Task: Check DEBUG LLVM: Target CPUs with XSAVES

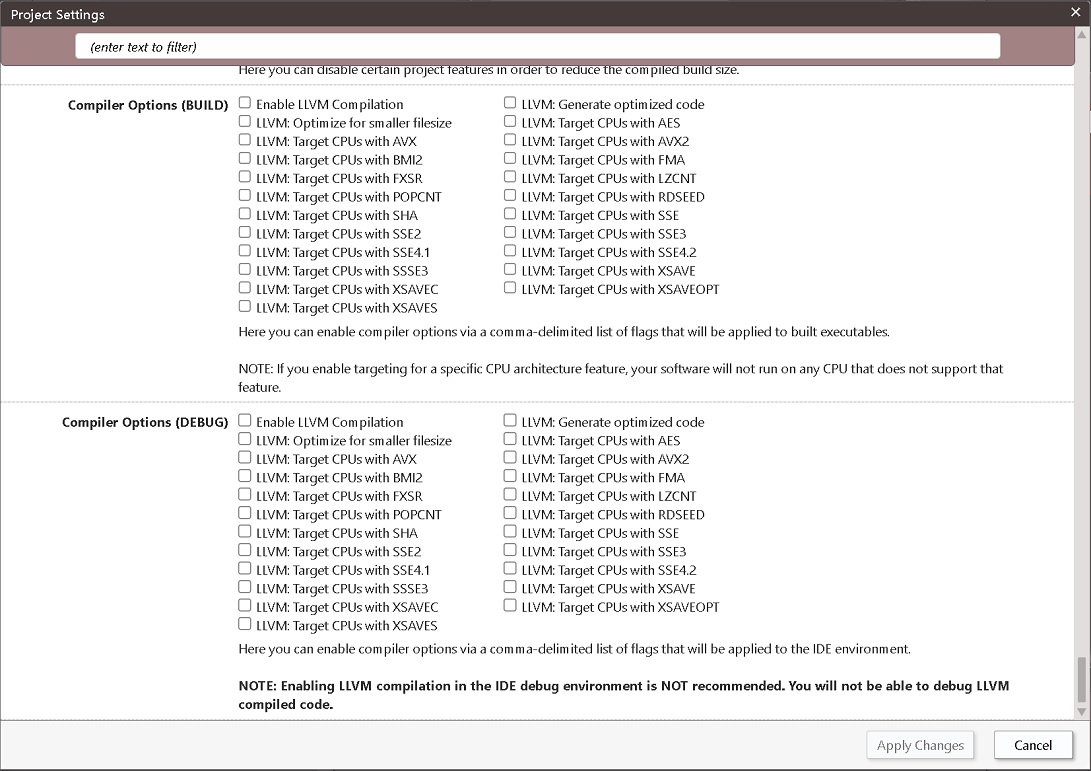Action: pos(245,624)
